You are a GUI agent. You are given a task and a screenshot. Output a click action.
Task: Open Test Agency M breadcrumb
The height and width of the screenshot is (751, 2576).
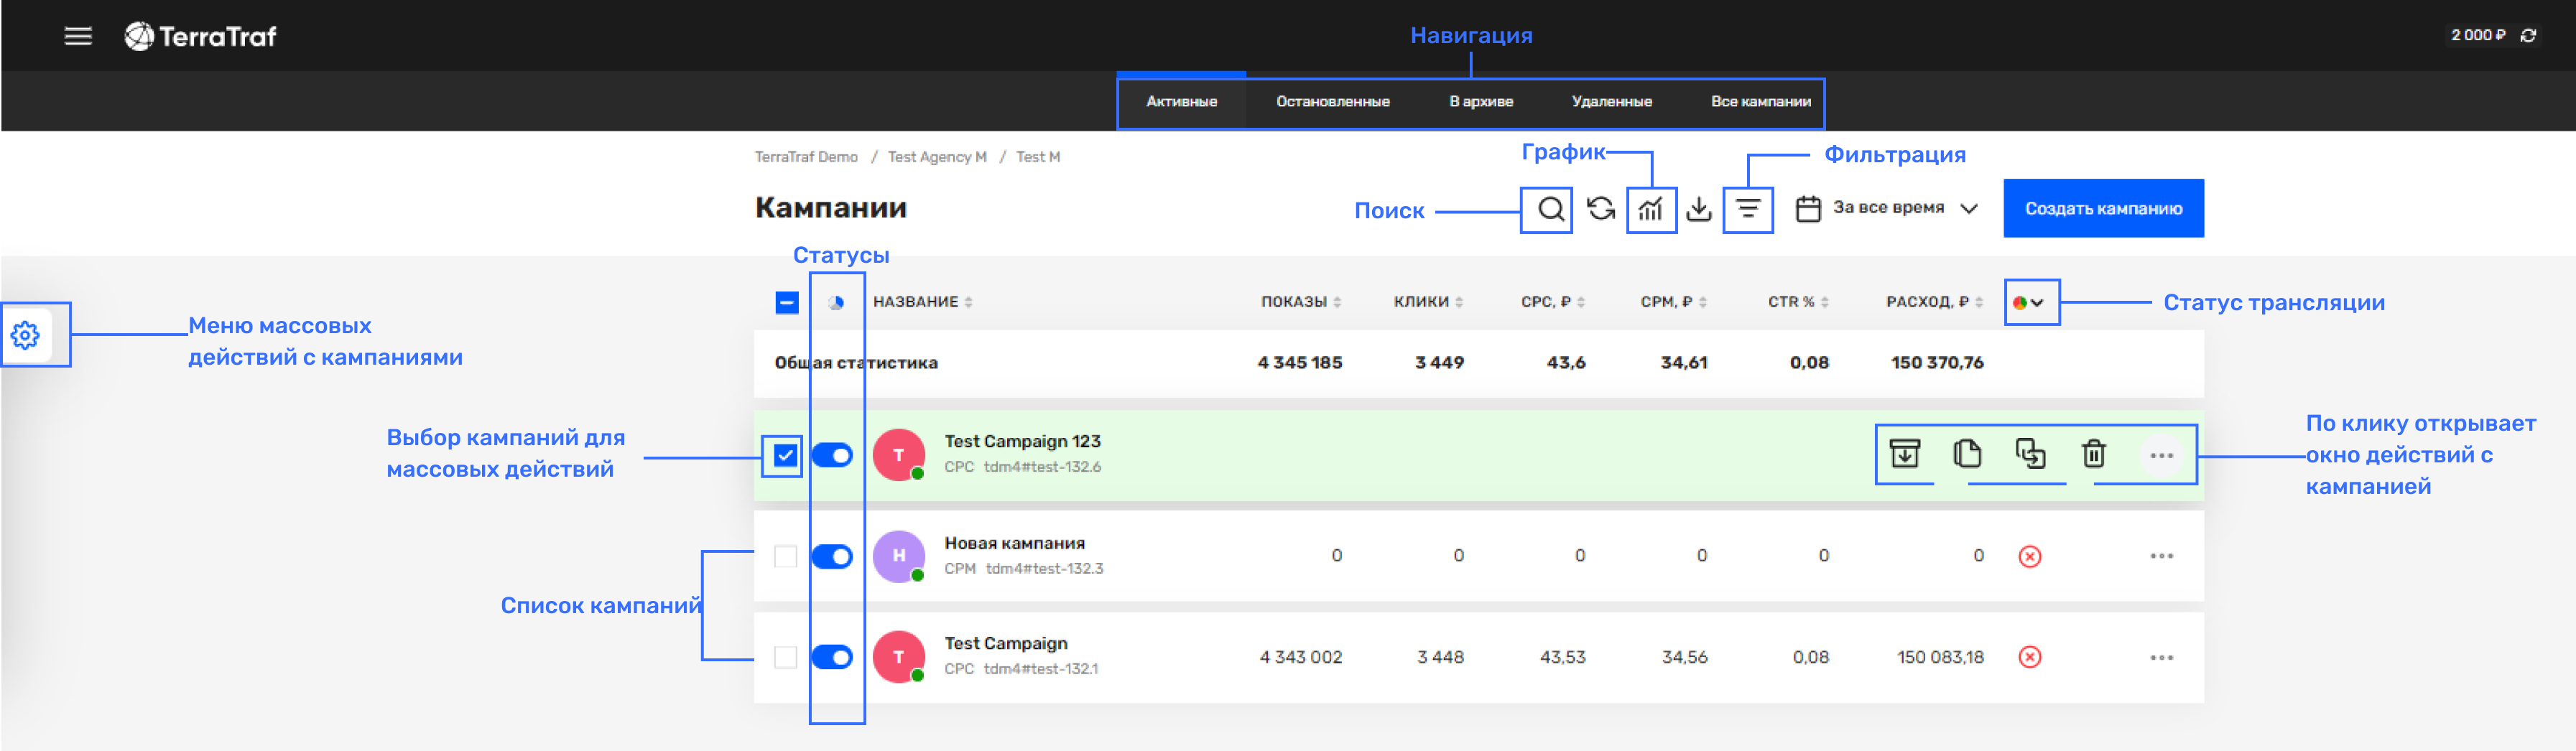point(937,157)
